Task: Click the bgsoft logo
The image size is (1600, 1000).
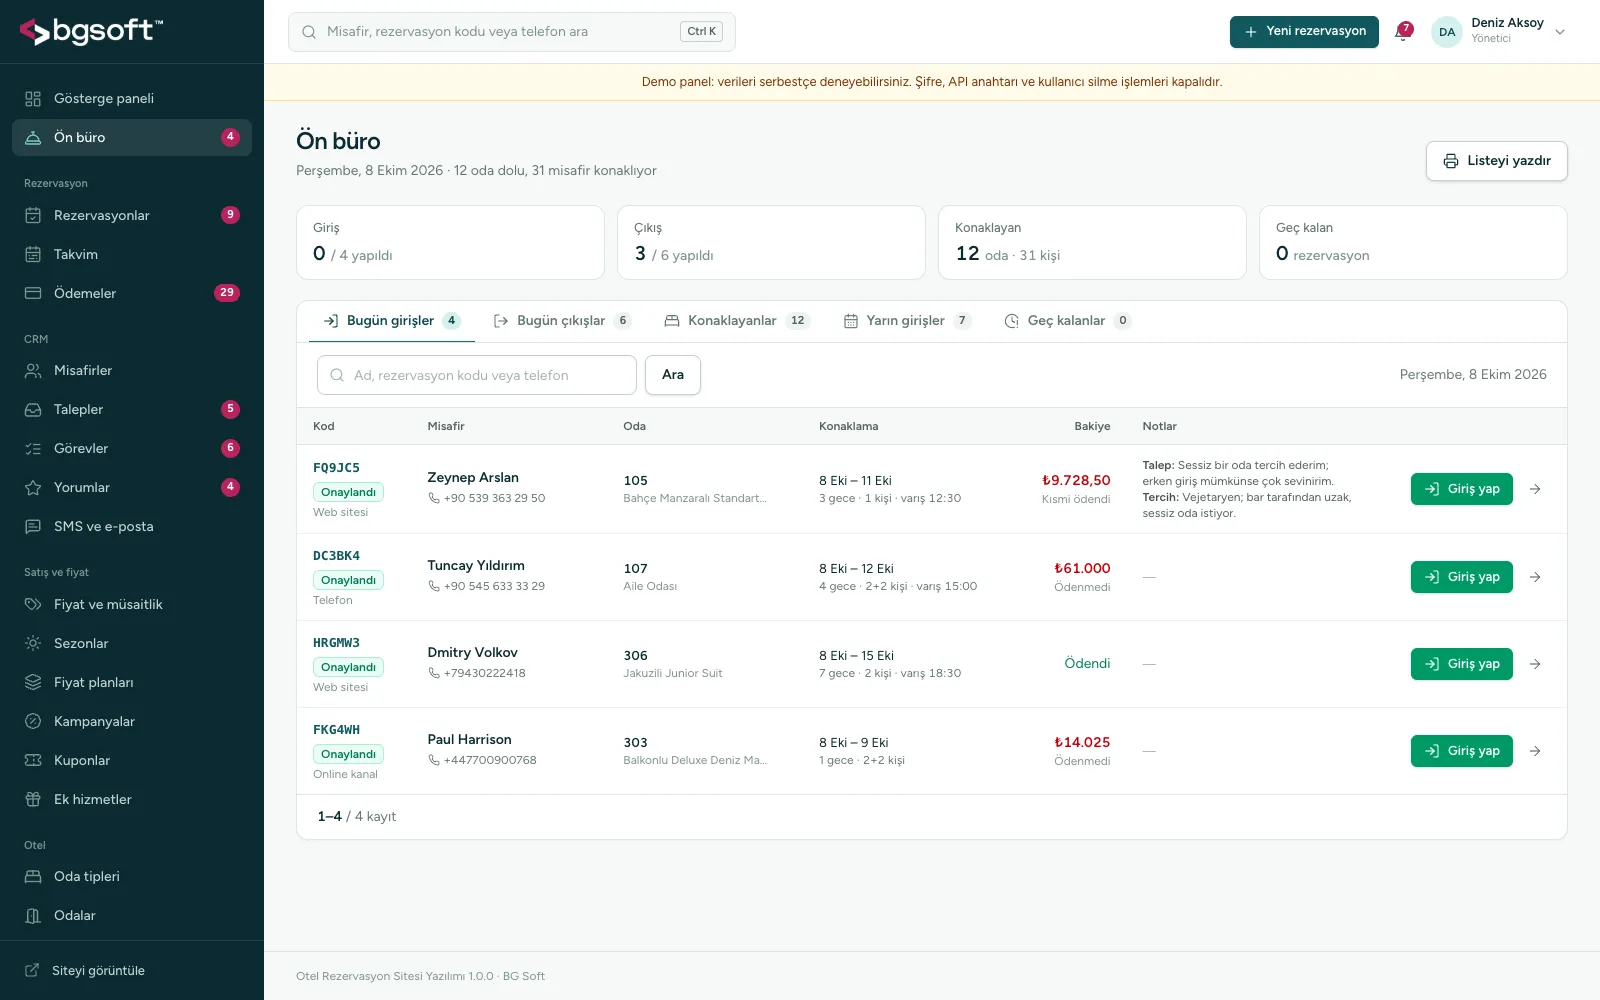Action: point(91,32)
